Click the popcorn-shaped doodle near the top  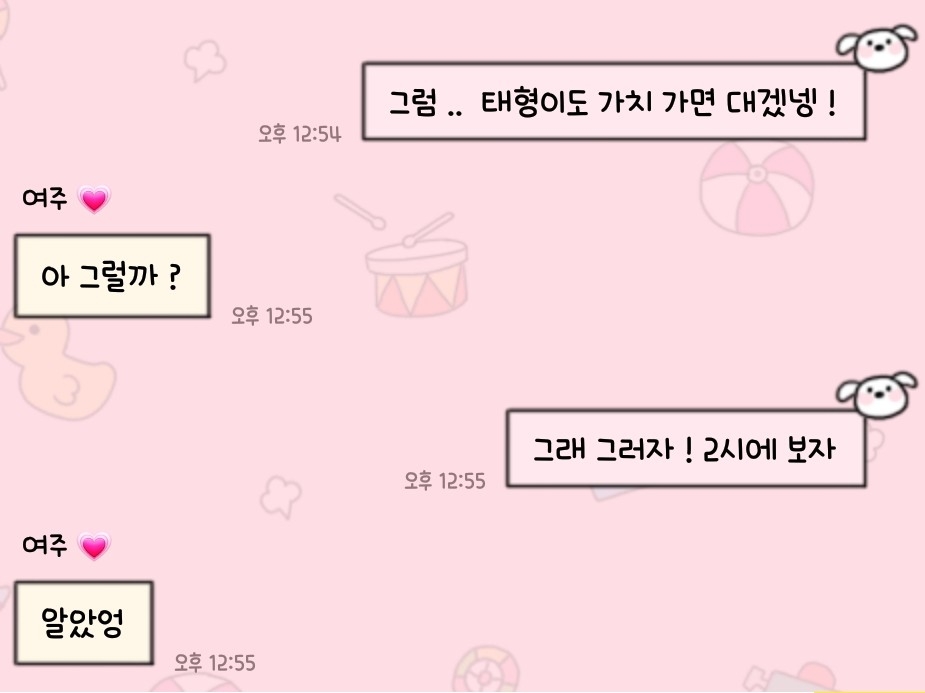tap(205, 60)
